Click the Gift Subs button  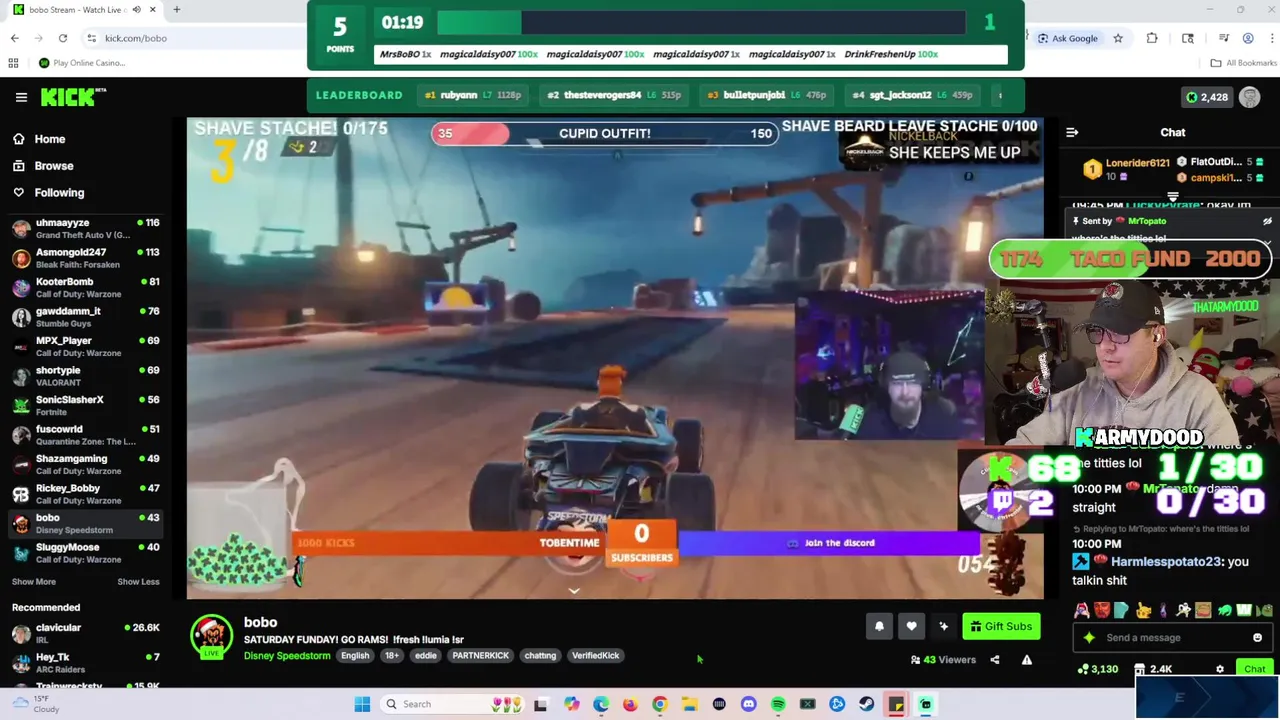tap(1001, 626)
